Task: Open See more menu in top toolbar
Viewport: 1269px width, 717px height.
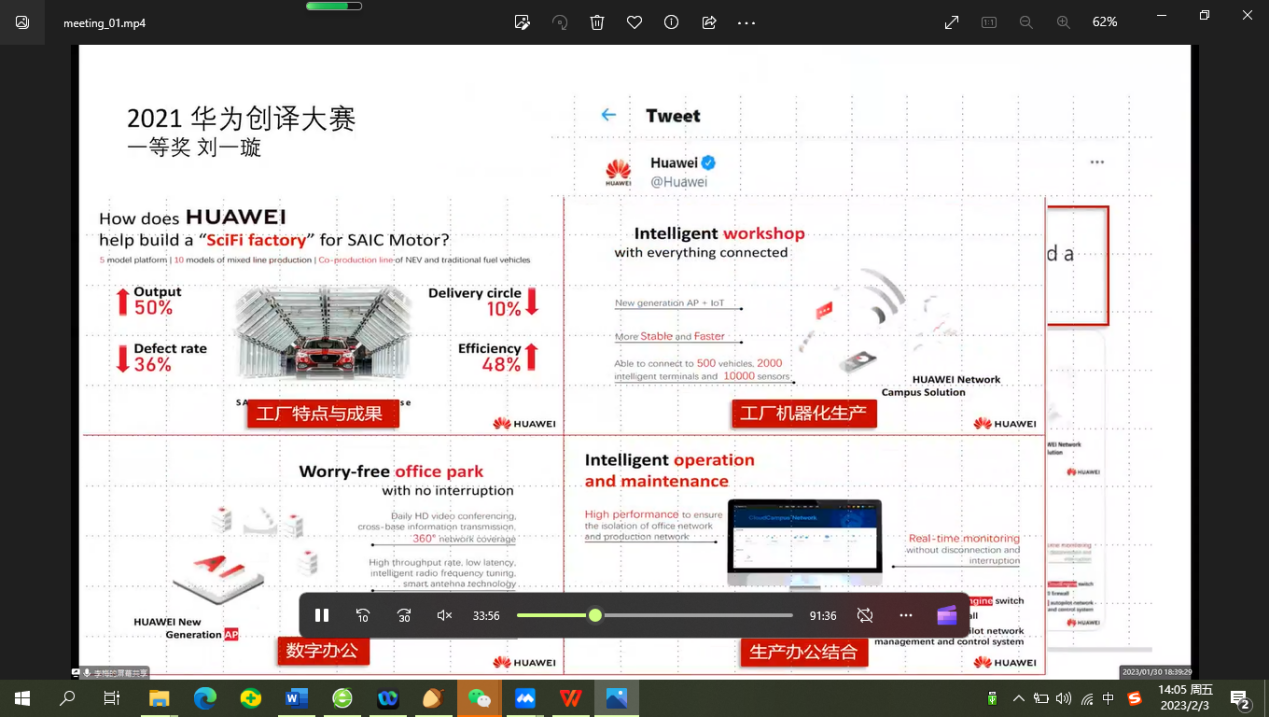Action: coord(746,22)
